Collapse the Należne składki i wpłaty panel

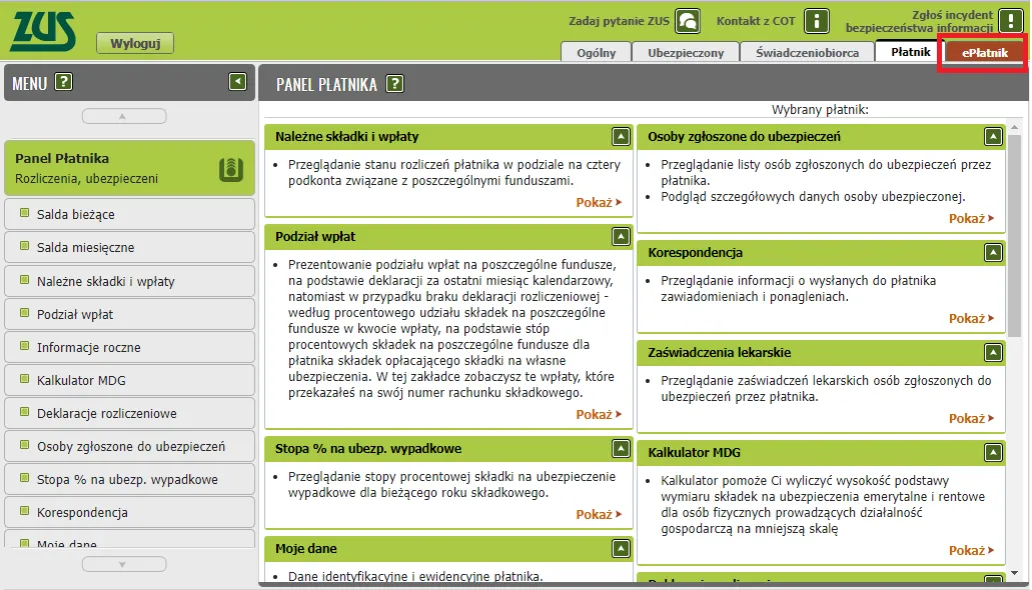pyautogui.click(x=620, y=136)
